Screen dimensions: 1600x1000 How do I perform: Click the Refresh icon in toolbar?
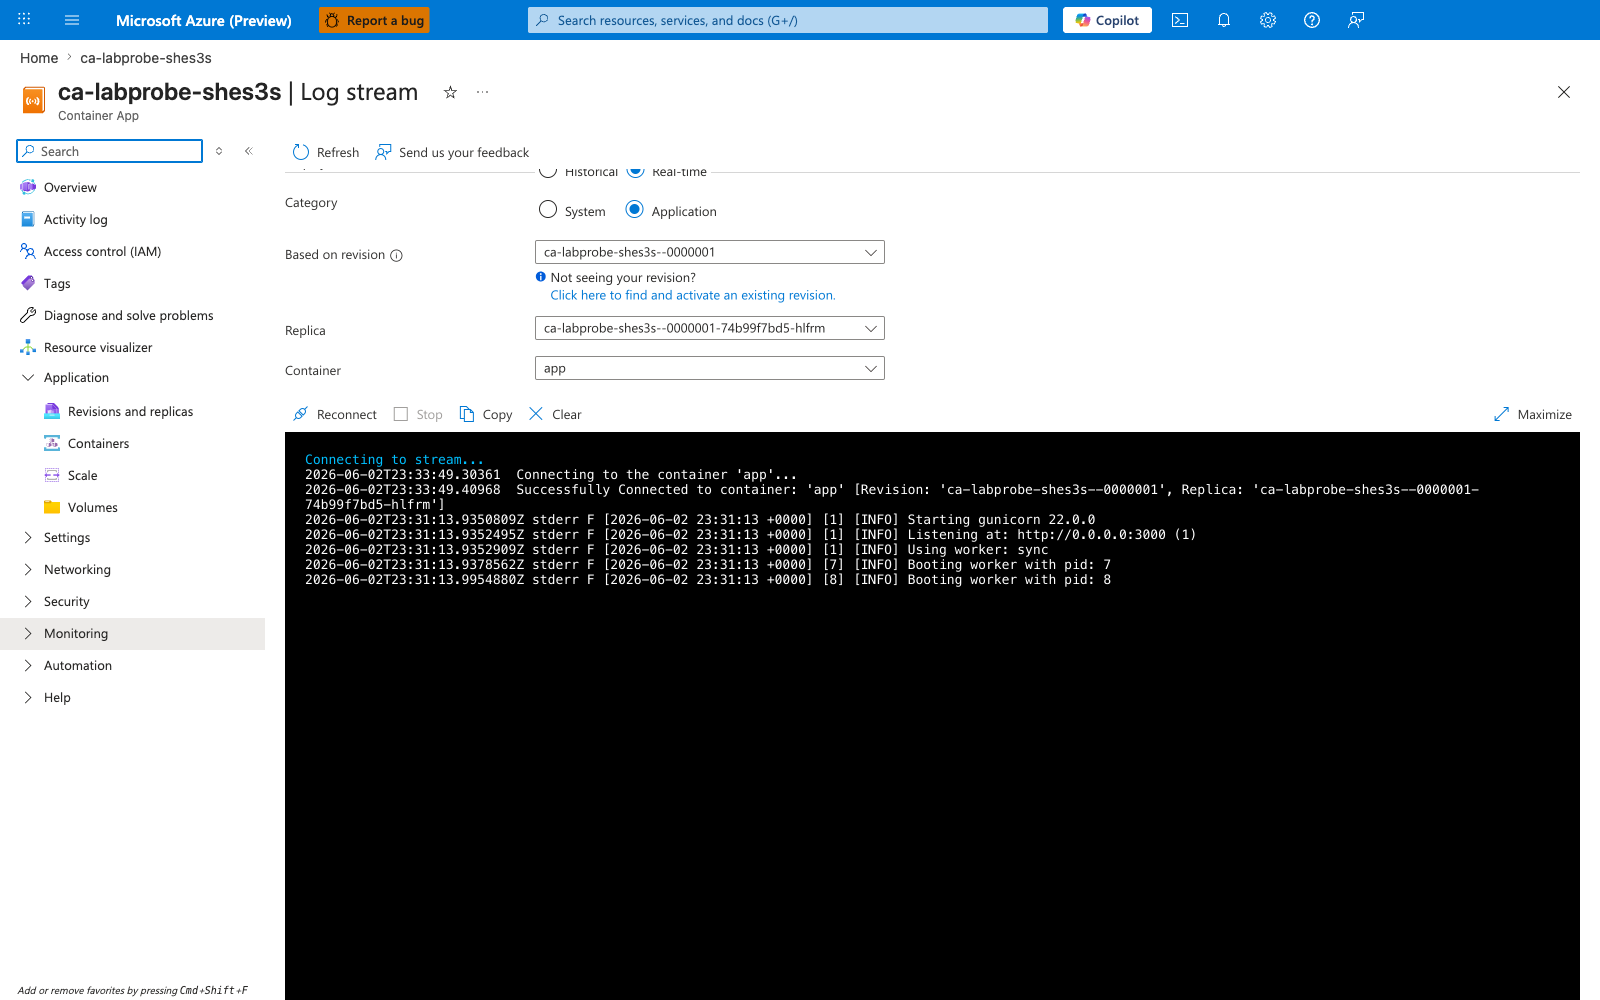pos(301,152)
